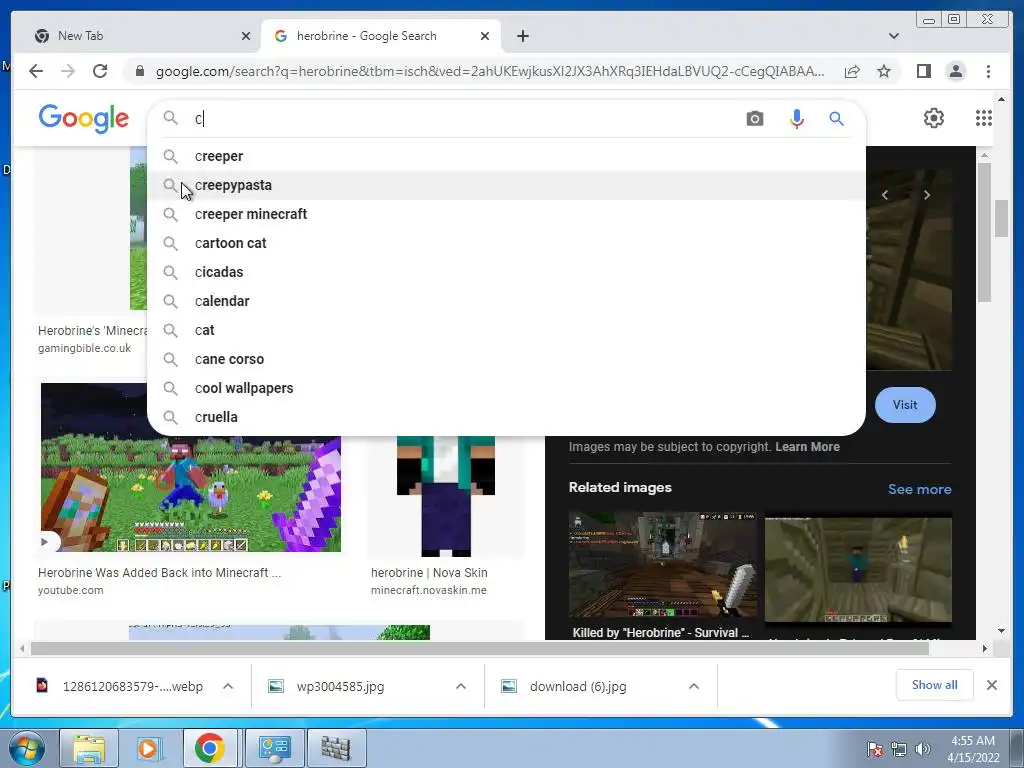This screenshot has width=1024, height=768.
Task: Start voice search with microphone icon
Action: click(x=796, y=118)
